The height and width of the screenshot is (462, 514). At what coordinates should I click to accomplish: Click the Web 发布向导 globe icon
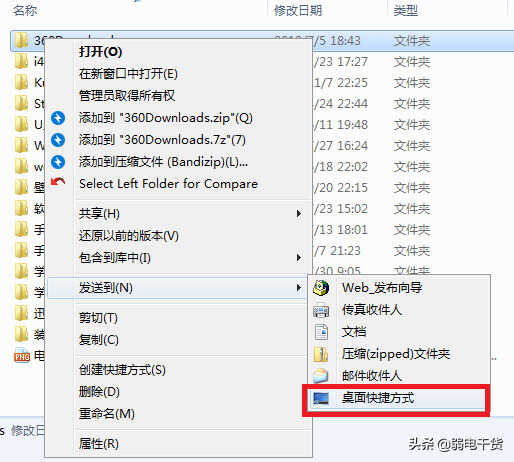(x=321, y=288)
